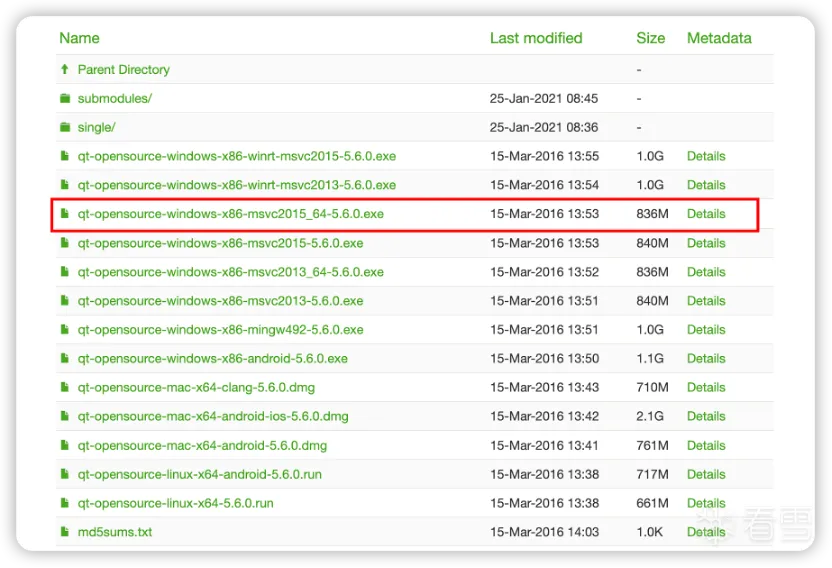The height and width of the screenshot is (568, 832).
Task: Click file icon beside mac-x64-android-5.6.0.dmg
Action: [x=65, y=445]
